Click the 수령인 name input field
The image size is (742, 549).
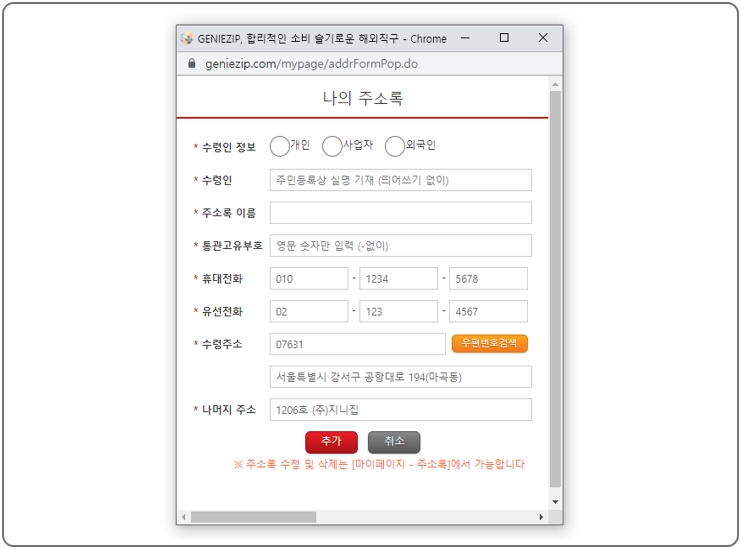coord(400,180)
